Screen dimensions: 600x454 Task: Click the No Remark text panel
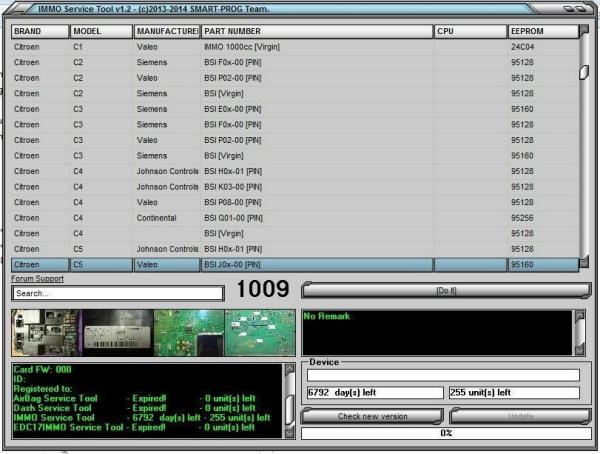438,333
